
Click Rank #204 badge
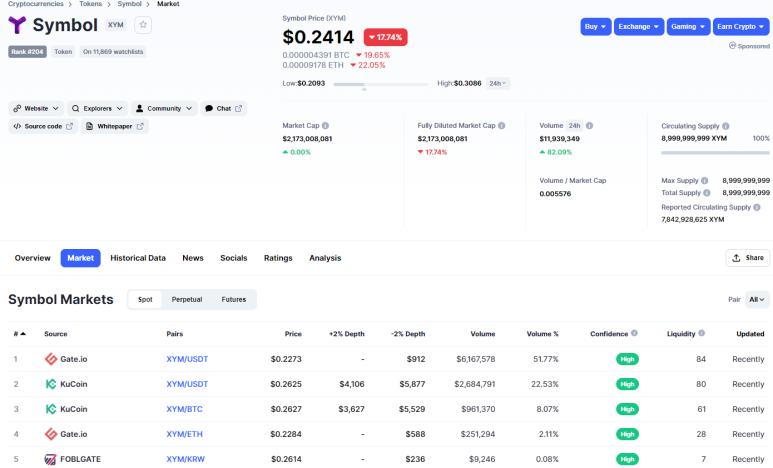point(27,52)
